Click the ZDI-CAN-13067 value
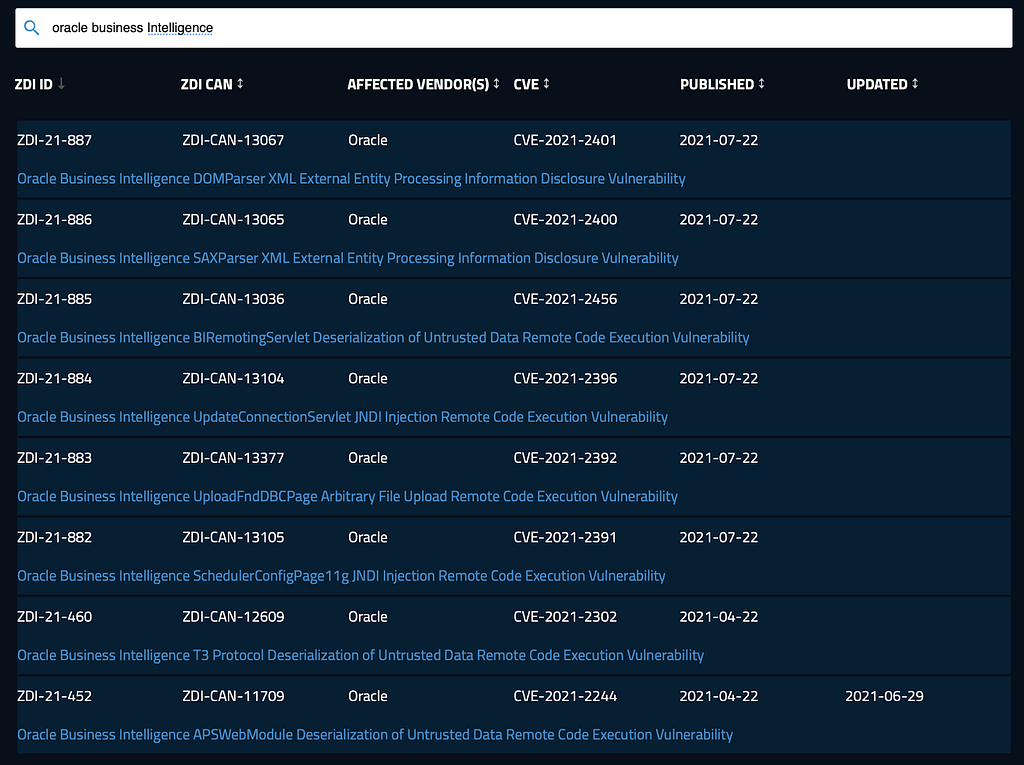Viewport: 1024px width, 765px height. coord(233,140)
